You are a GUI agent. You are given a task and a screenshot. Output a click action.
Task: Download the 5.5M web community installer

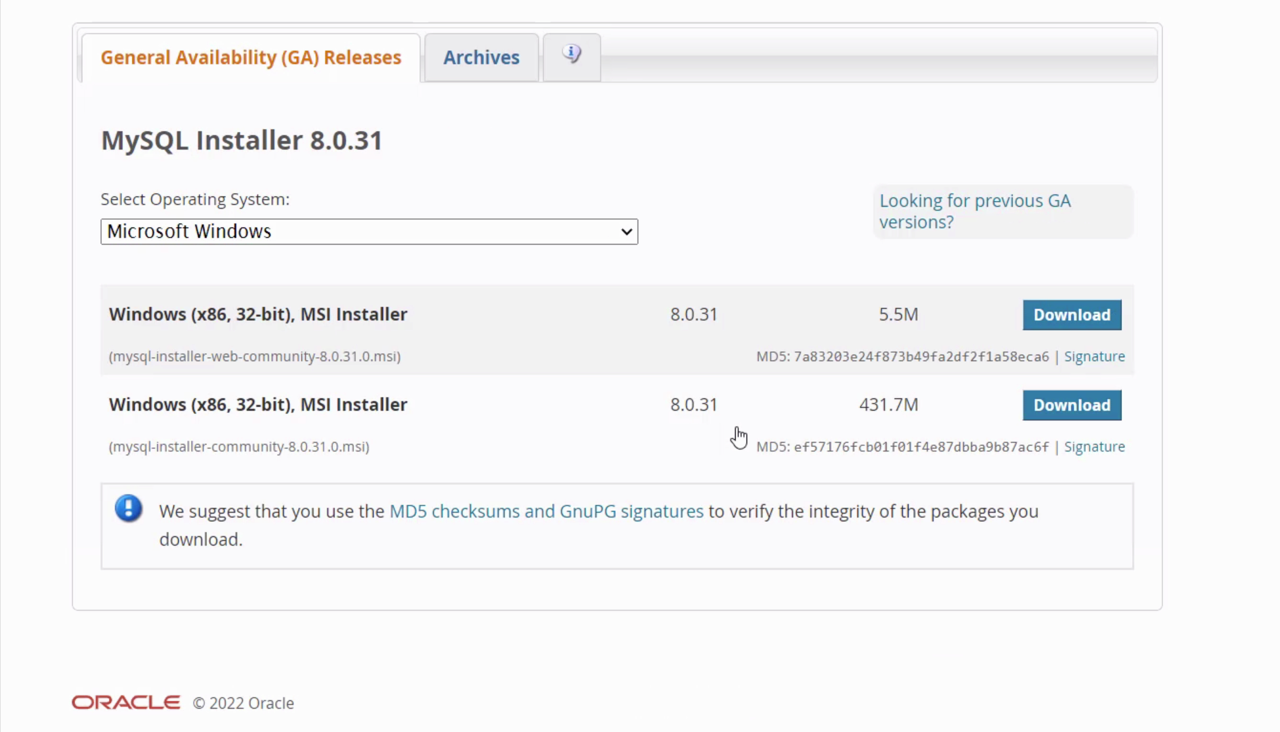1071,315
